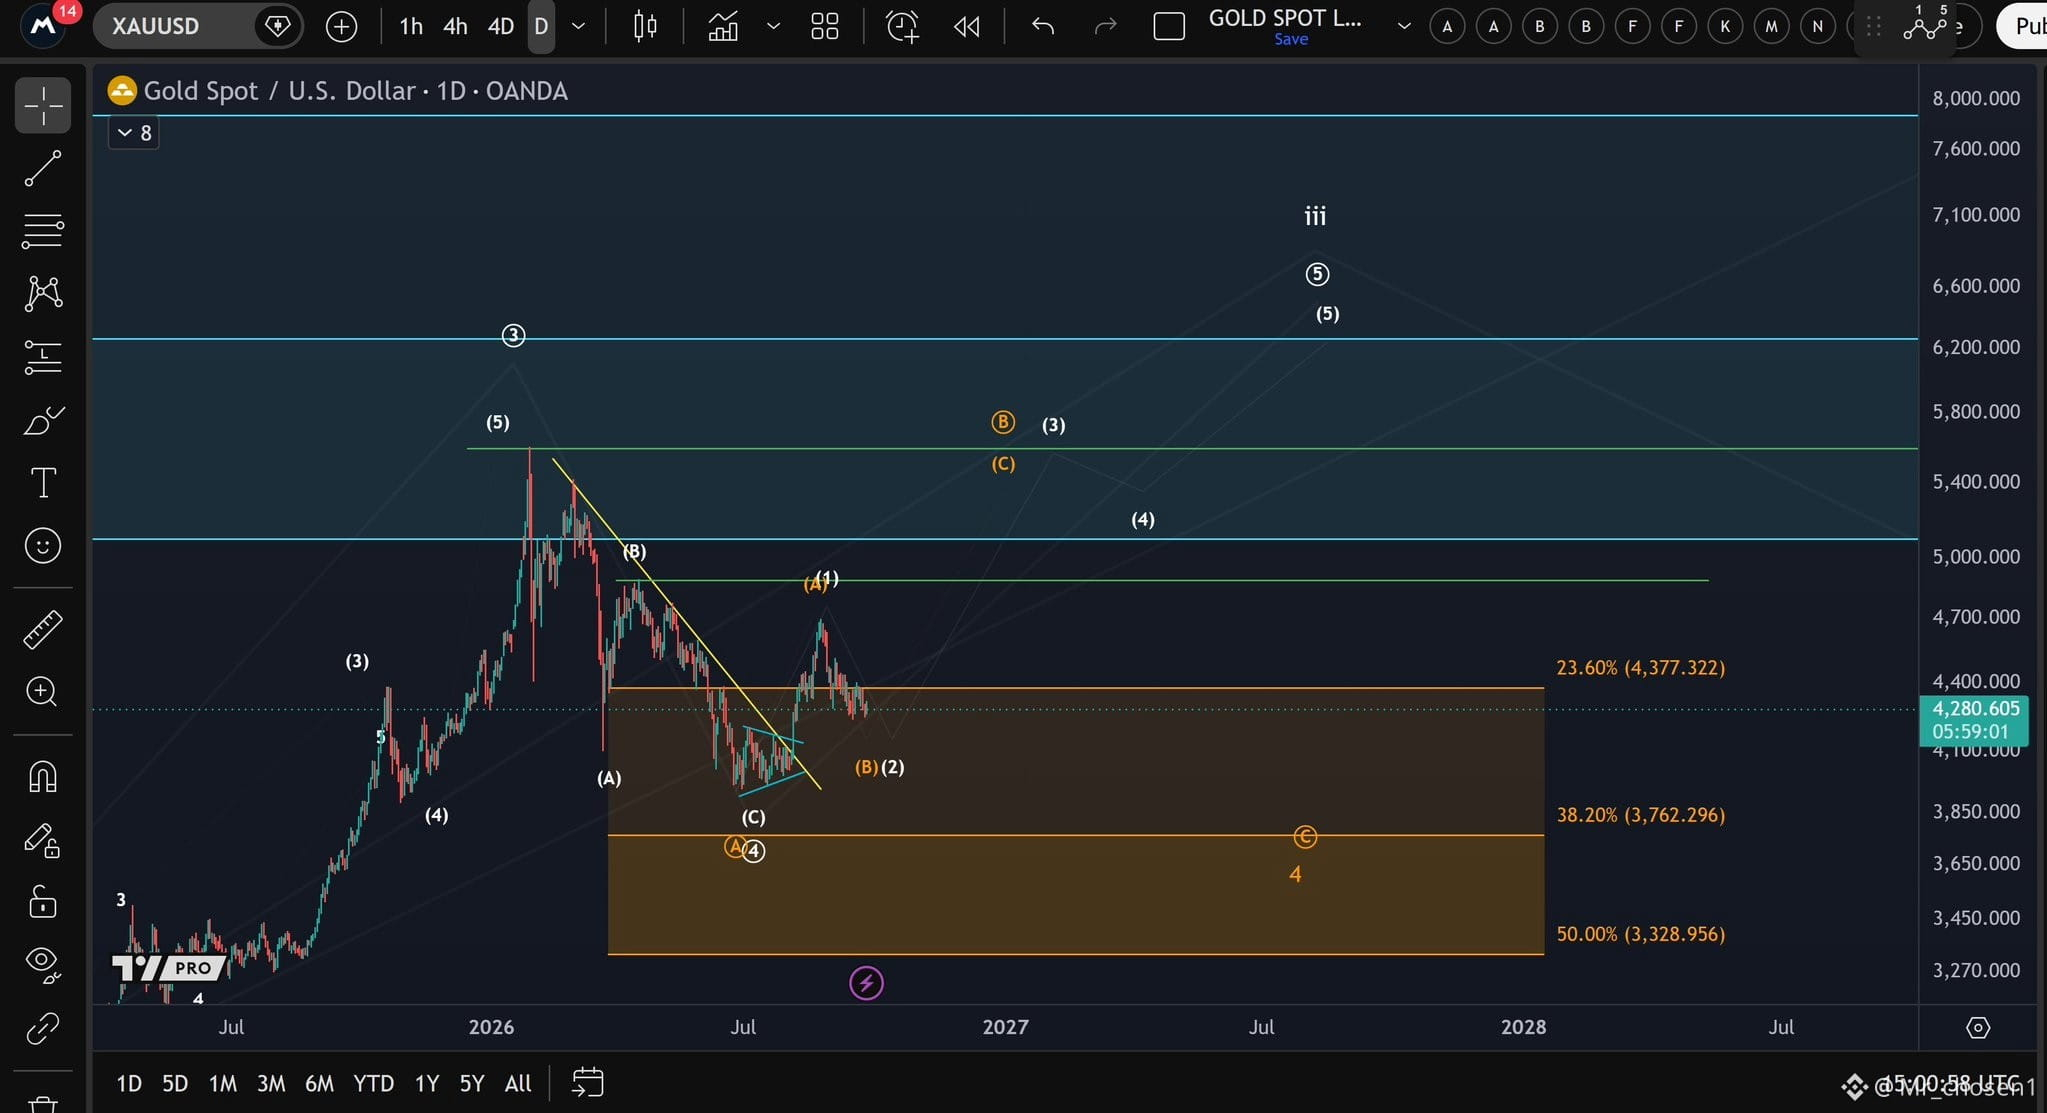Screen dimensions: 2047x1113
Task: Open the XAUUSD symbol search field
Action: [178, 26]
